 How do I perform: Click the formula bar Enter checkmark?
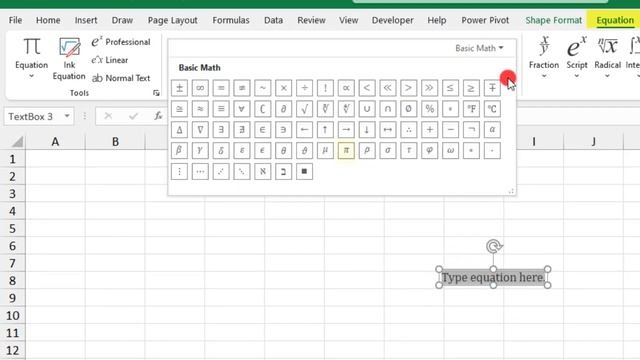click(133, 116)
